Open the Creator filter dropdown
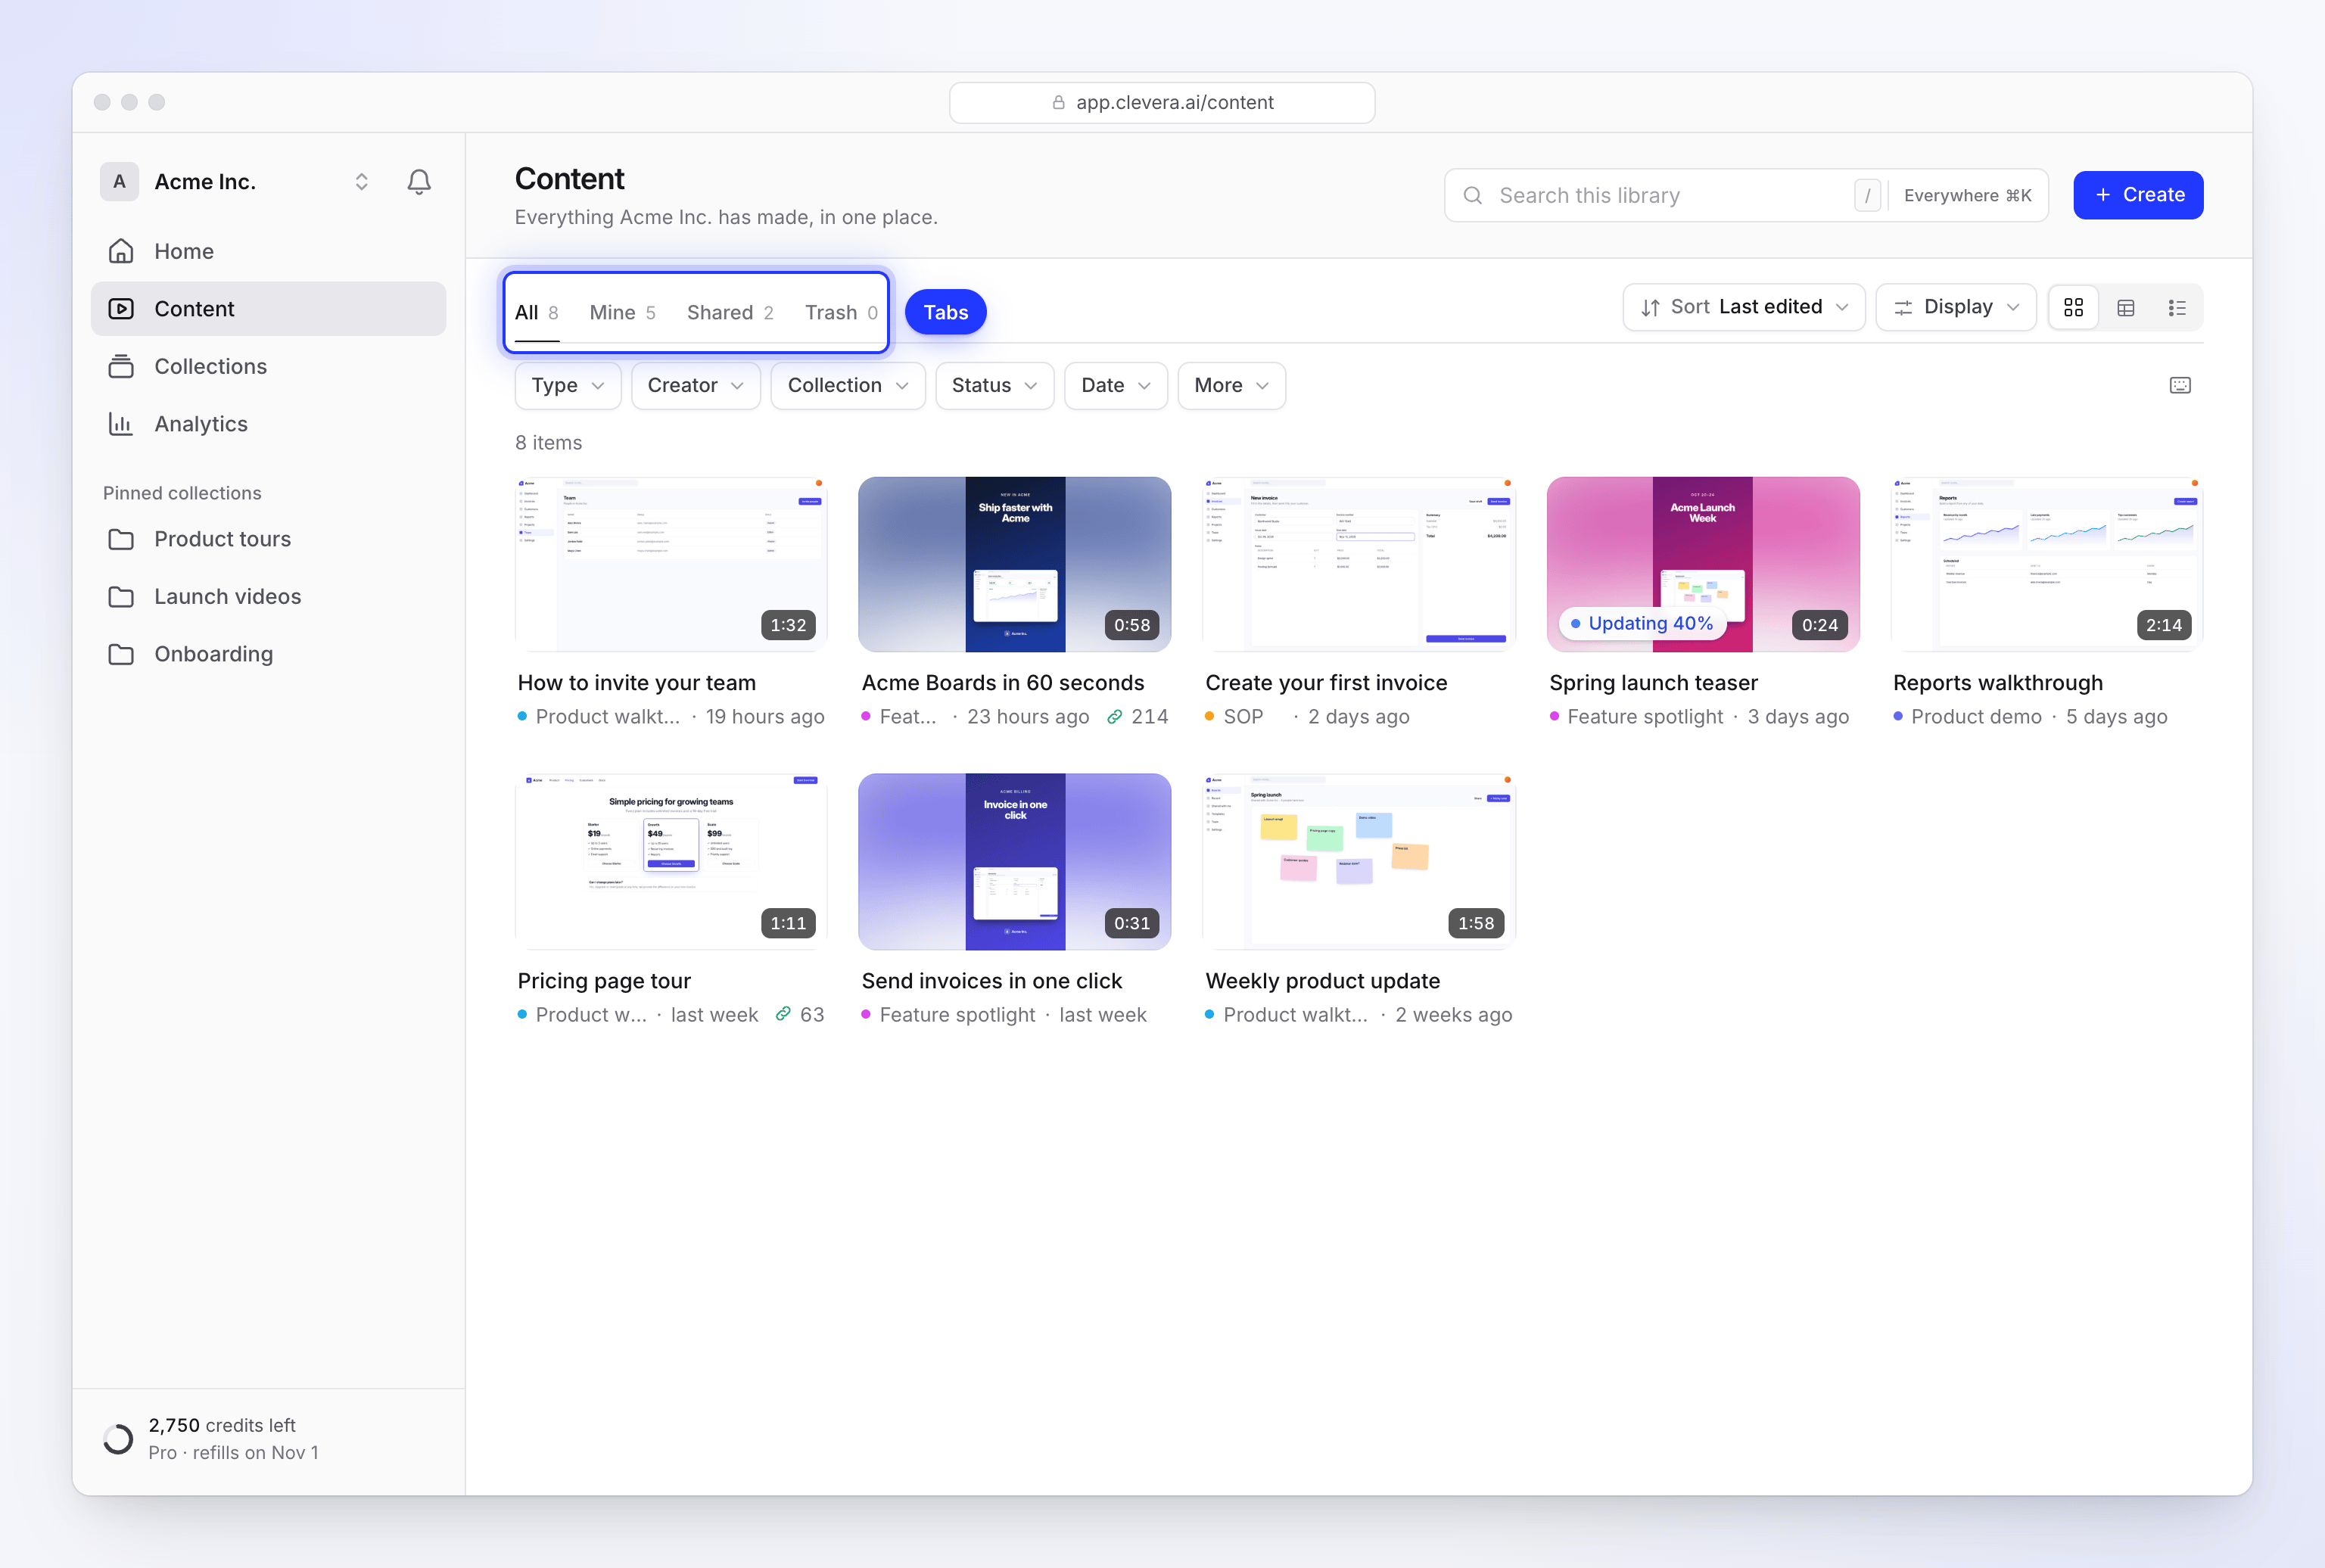The height and width of the screenshot is (1568, 2325). [696, 385]
